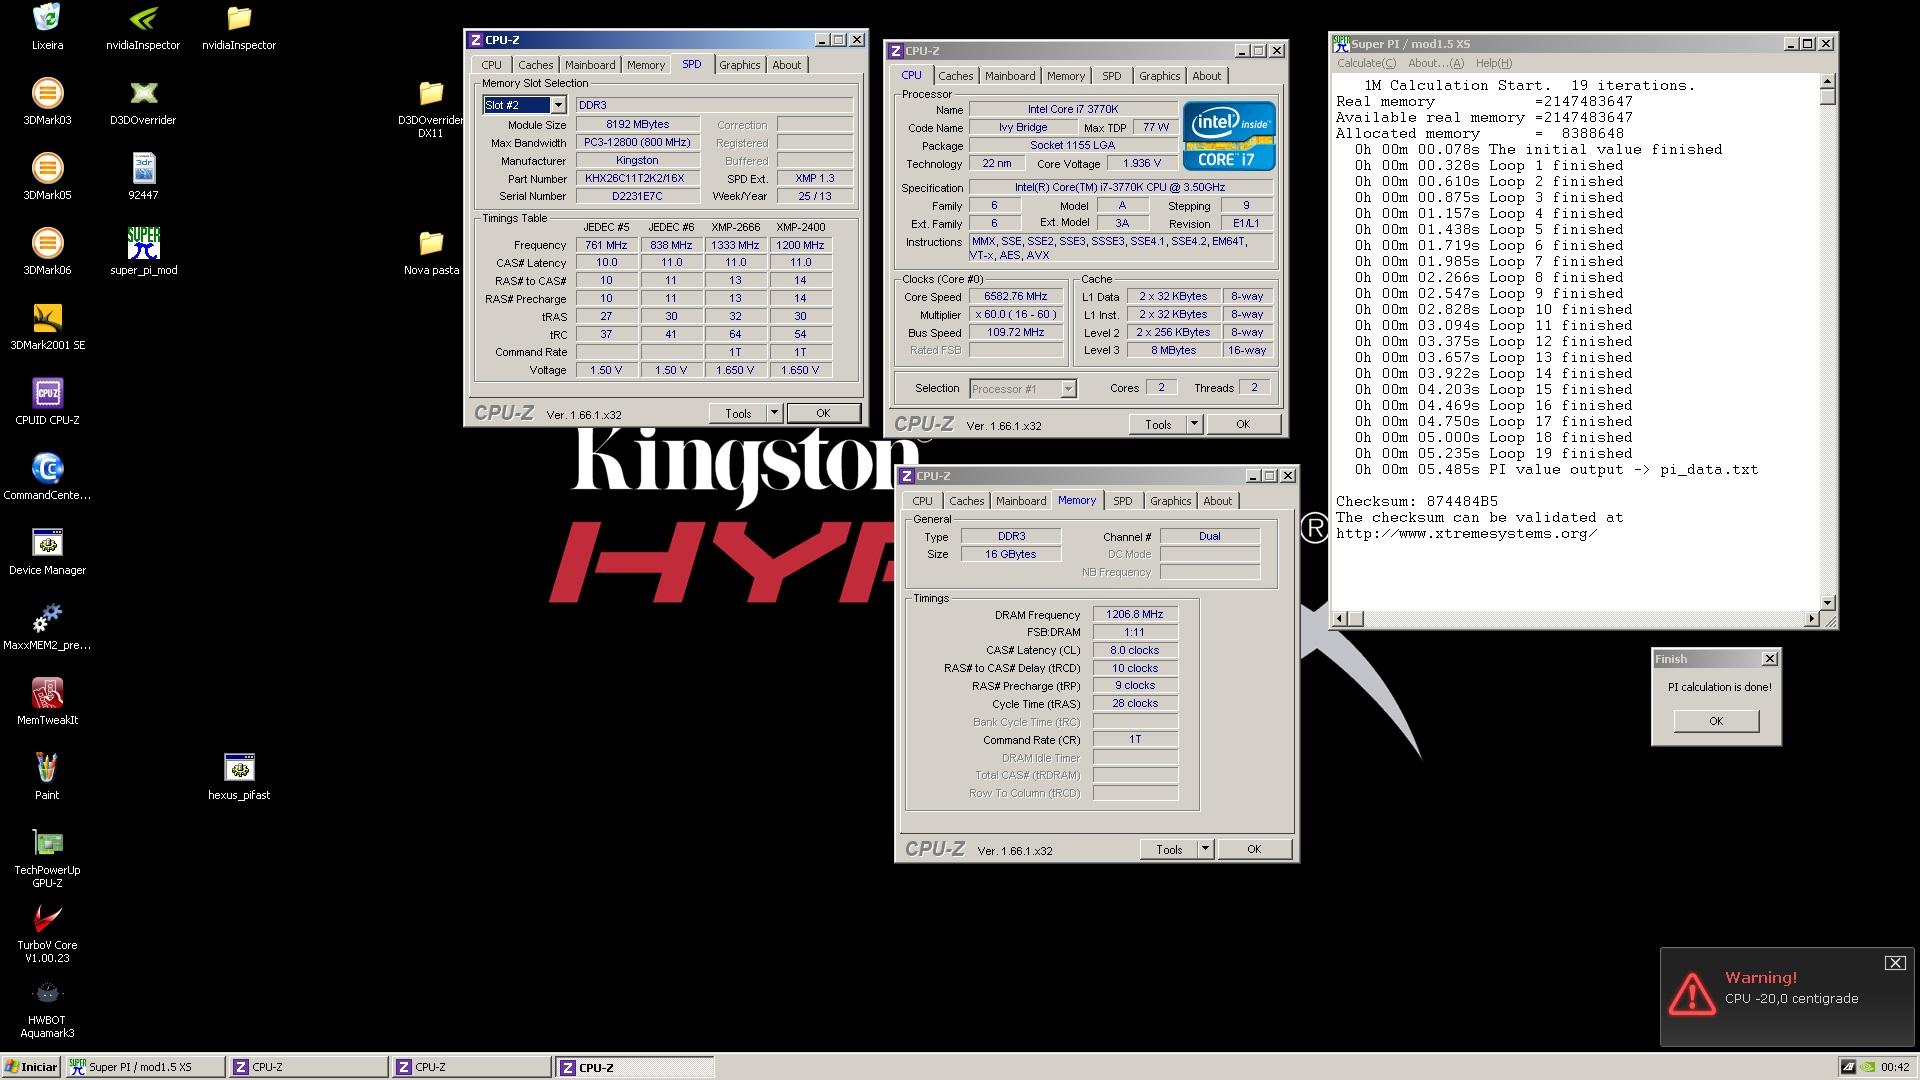
Task: Launch the 3DMark05 desktop icon
Action: tap(47, 177)
